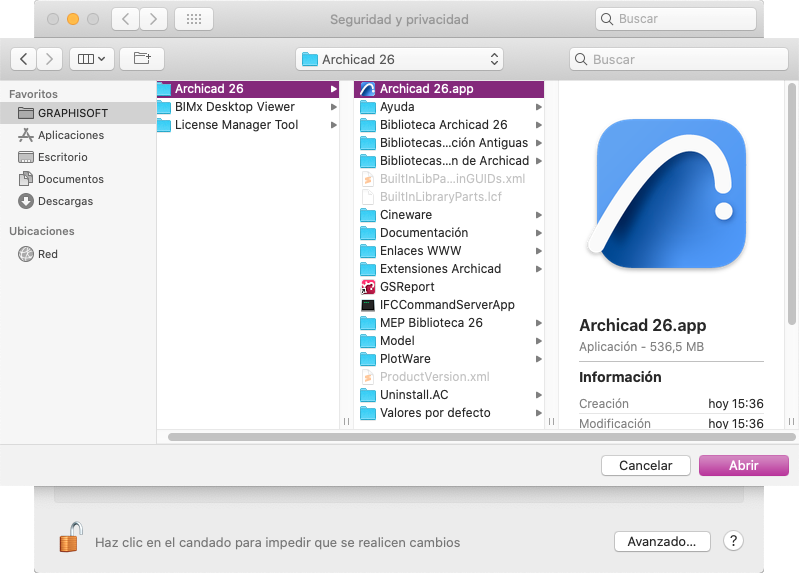
Task: Click the Cancelar button
Action: [646, 465]
